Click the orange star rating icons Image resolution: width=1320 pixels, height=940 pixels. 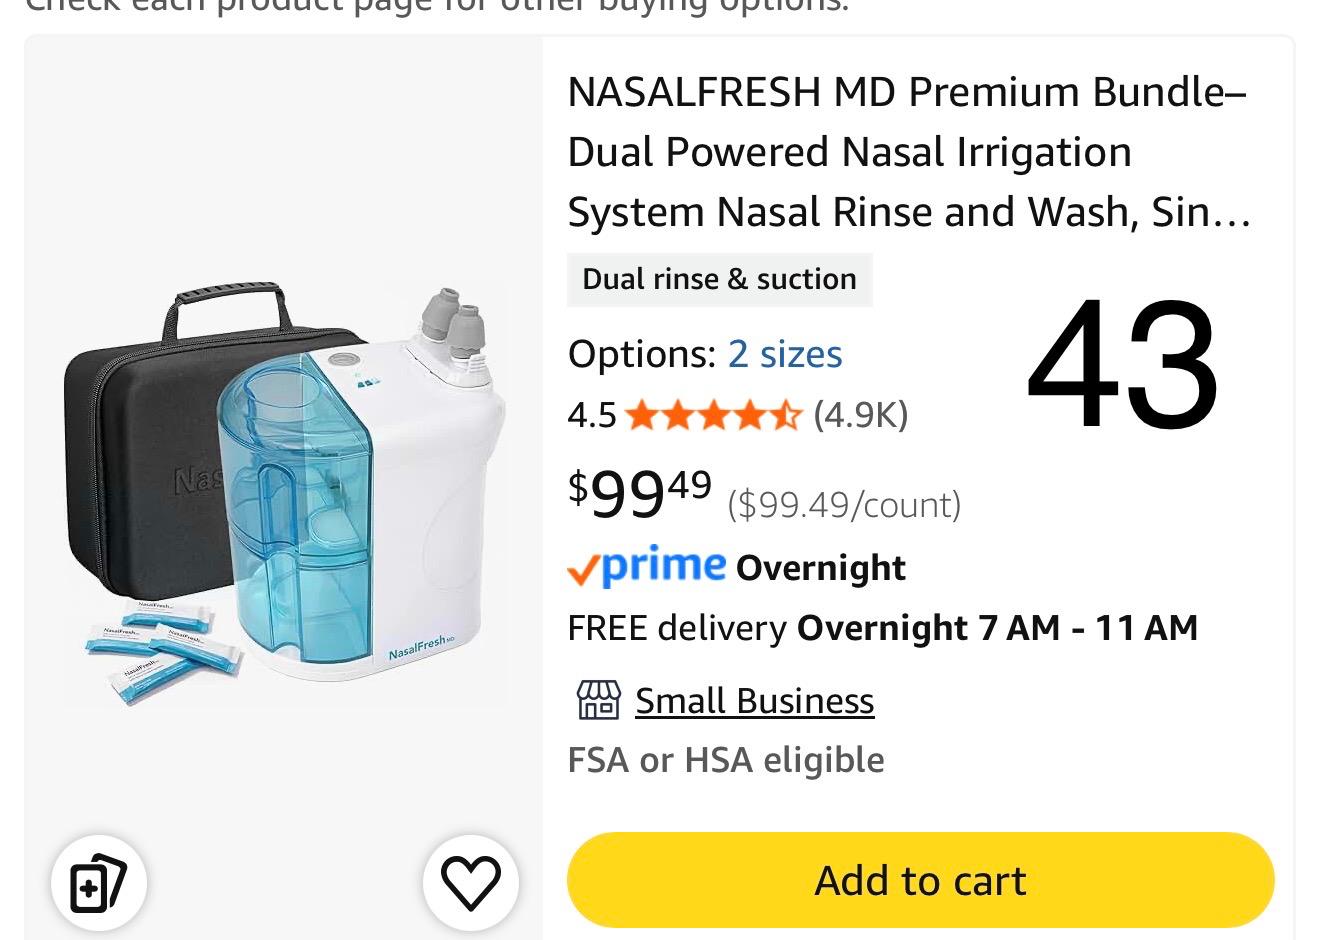click(713, 414)
